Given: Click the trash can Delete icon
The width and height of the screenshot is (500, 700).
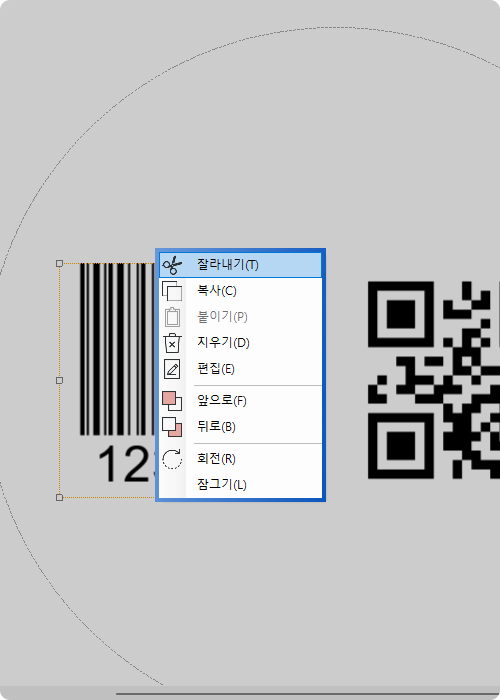Looking at the screenshot, I should point(172,343).
